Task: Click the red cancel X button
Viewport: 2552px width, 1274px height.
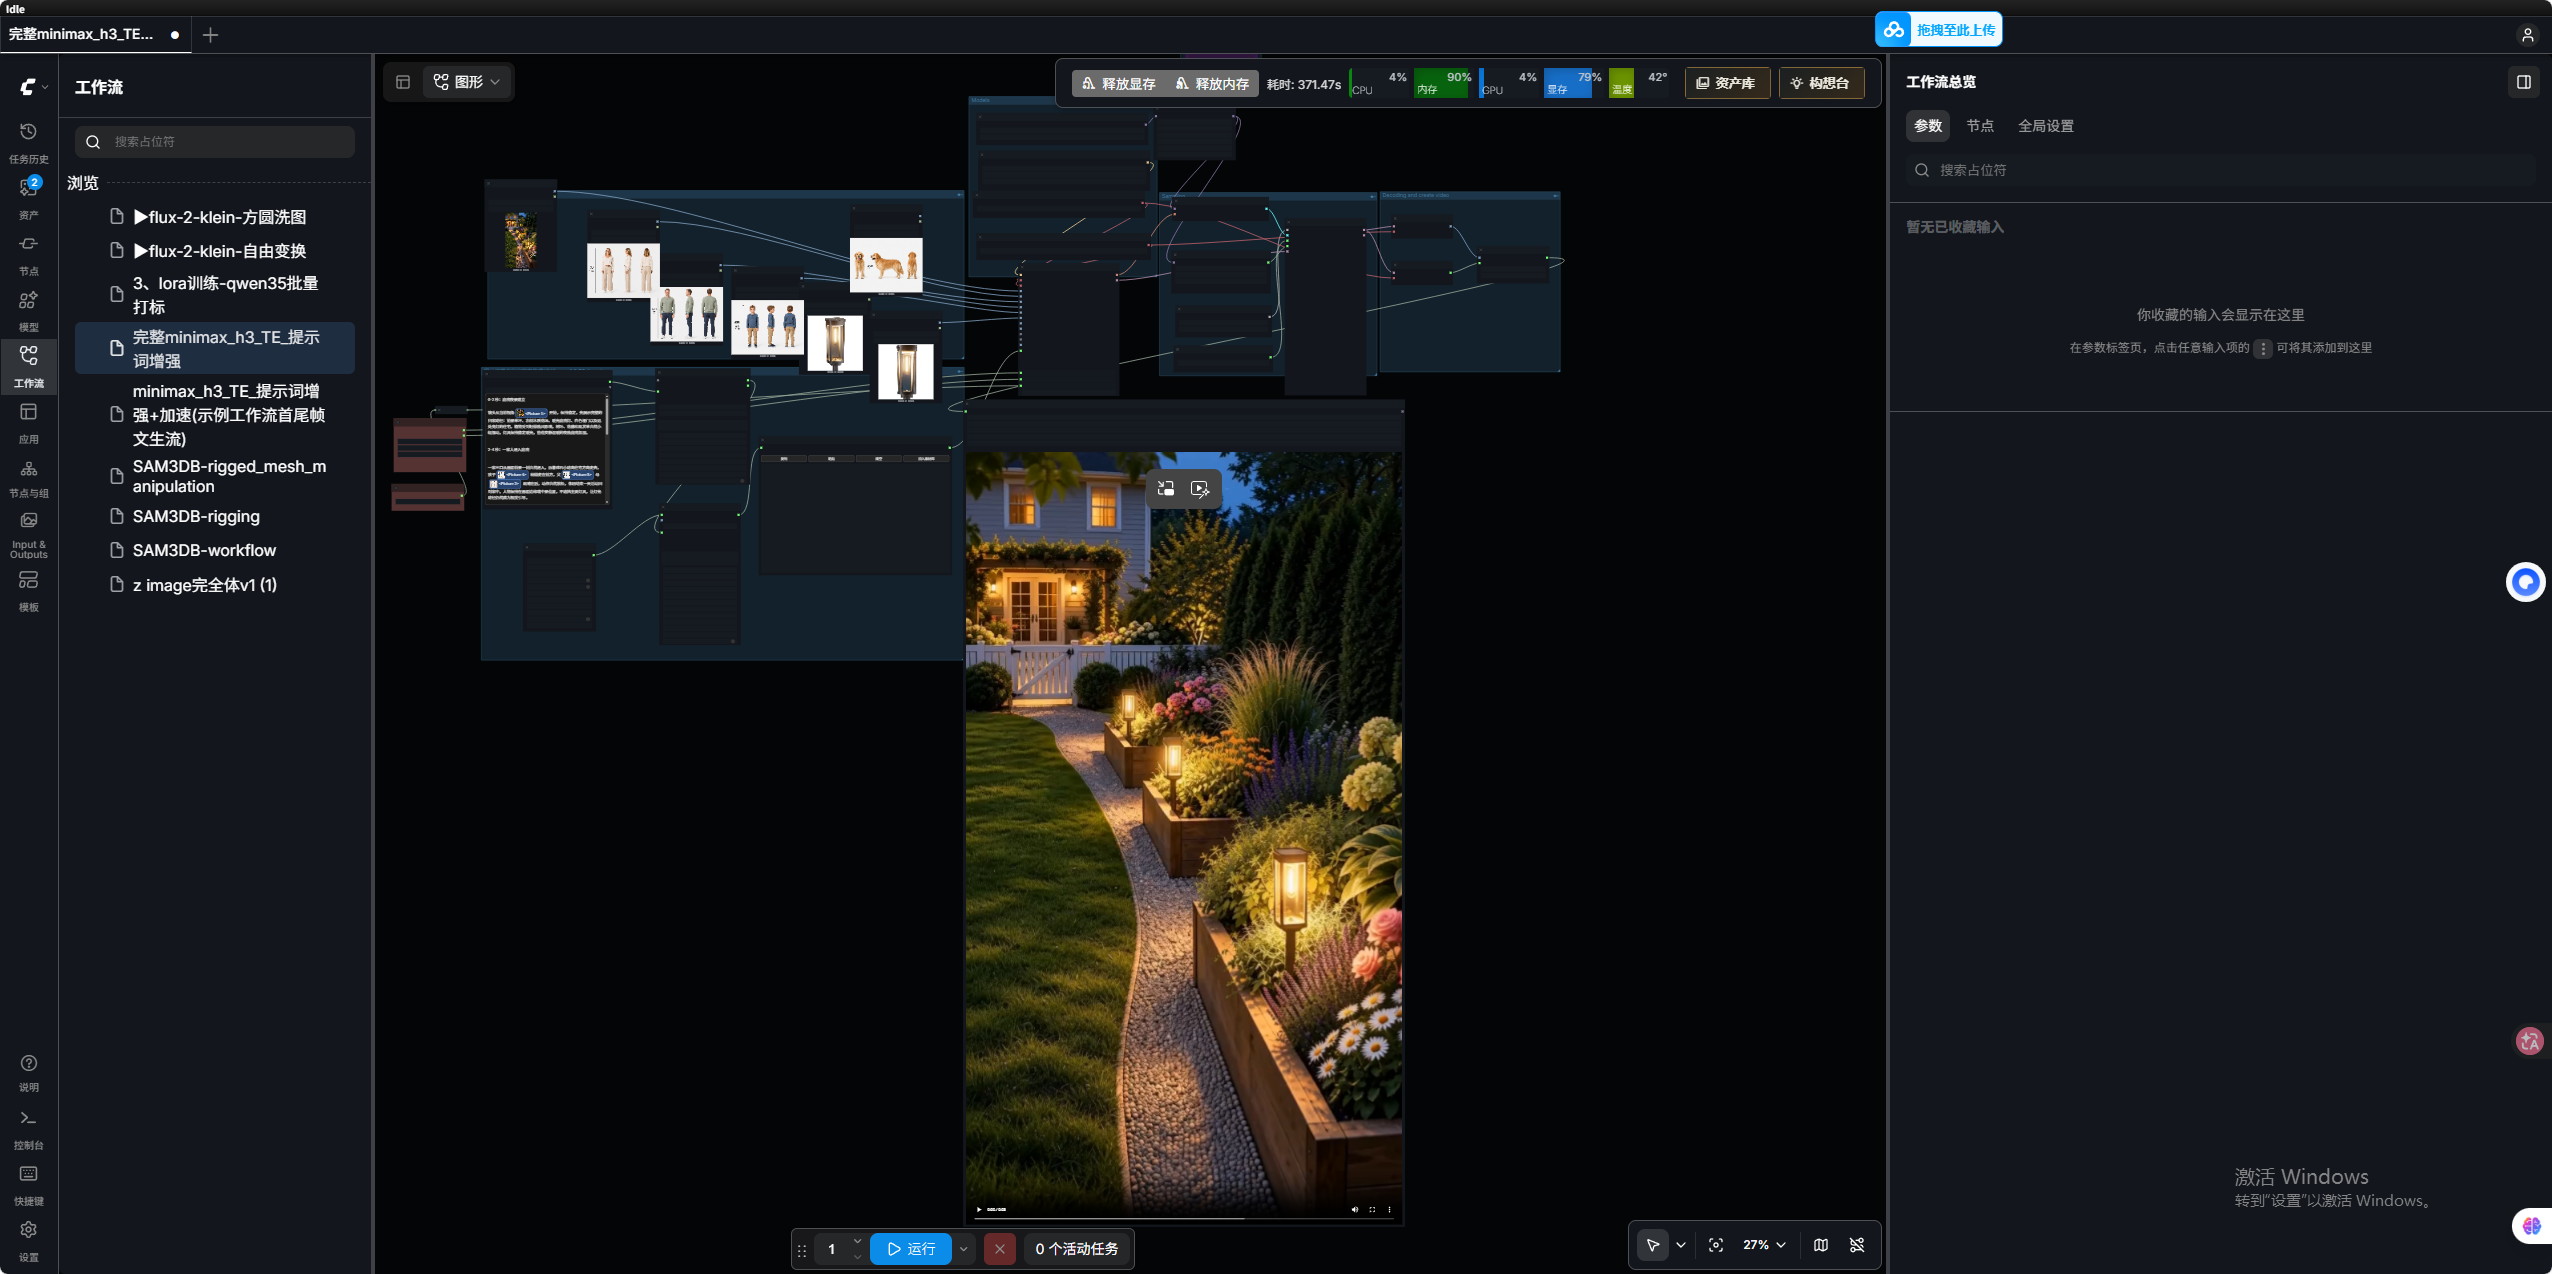Action: (1000, 1249)
